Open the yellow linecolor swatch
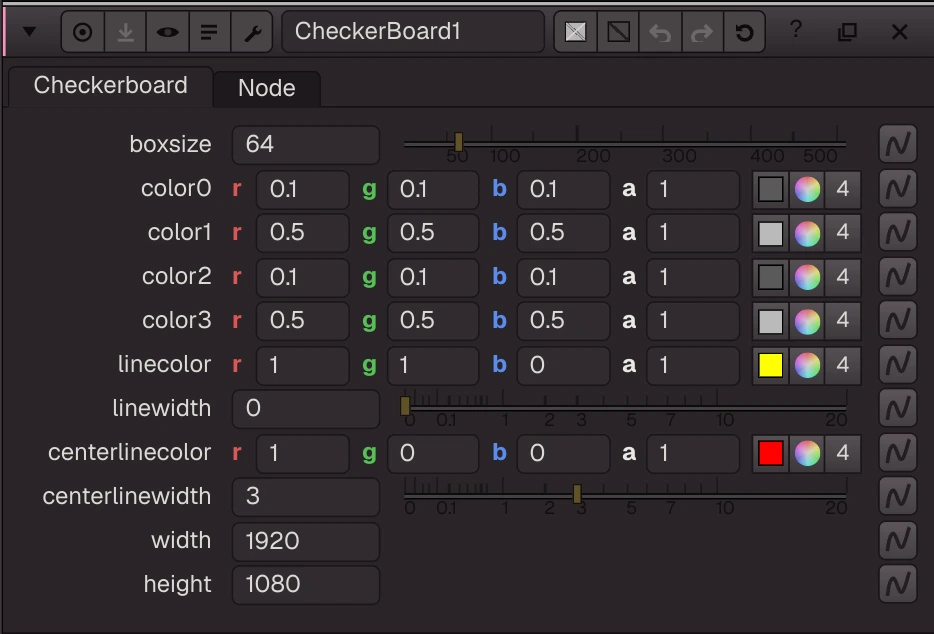The width and height of the screenshot is (934, 634). (771, 365)
